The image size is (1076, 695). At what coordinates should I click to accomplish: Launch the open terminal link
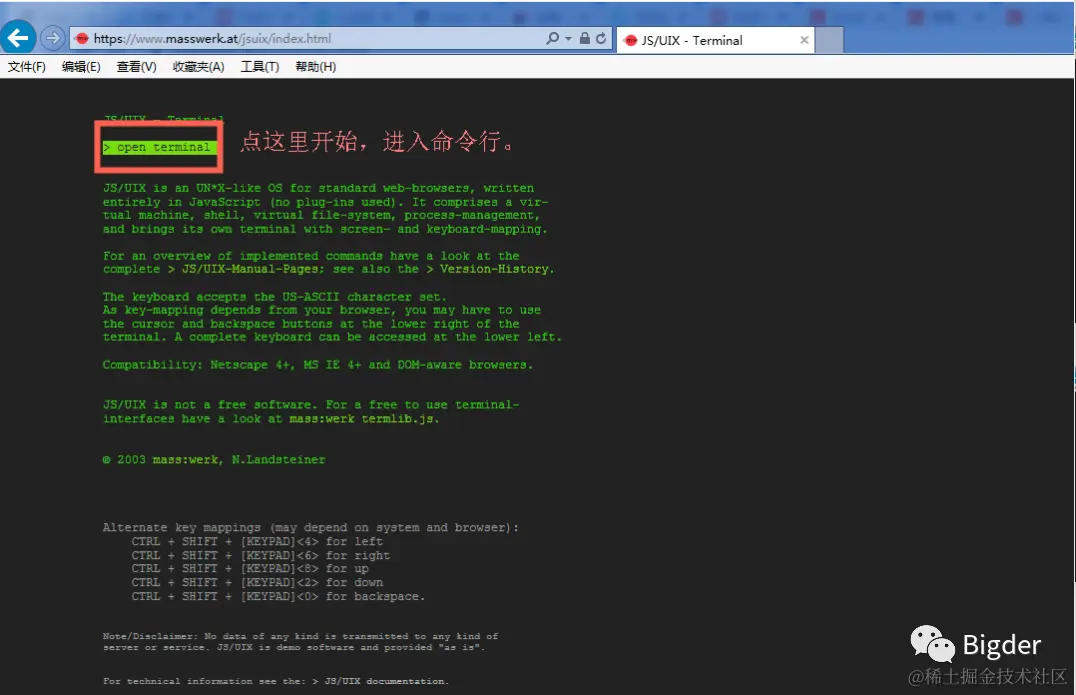(159, 147)
